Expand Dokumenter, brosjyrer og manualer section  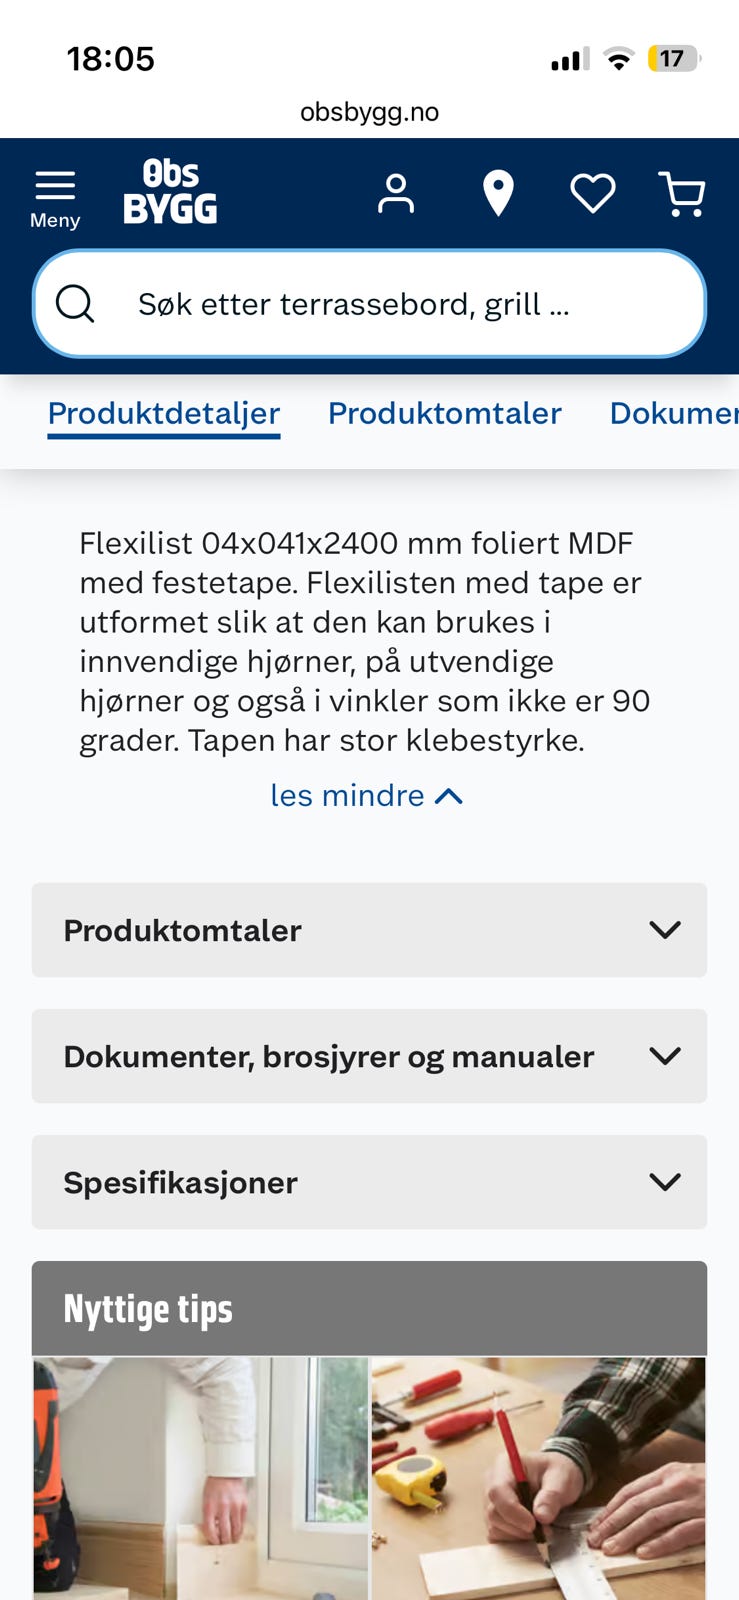[x=369, y=1056]
